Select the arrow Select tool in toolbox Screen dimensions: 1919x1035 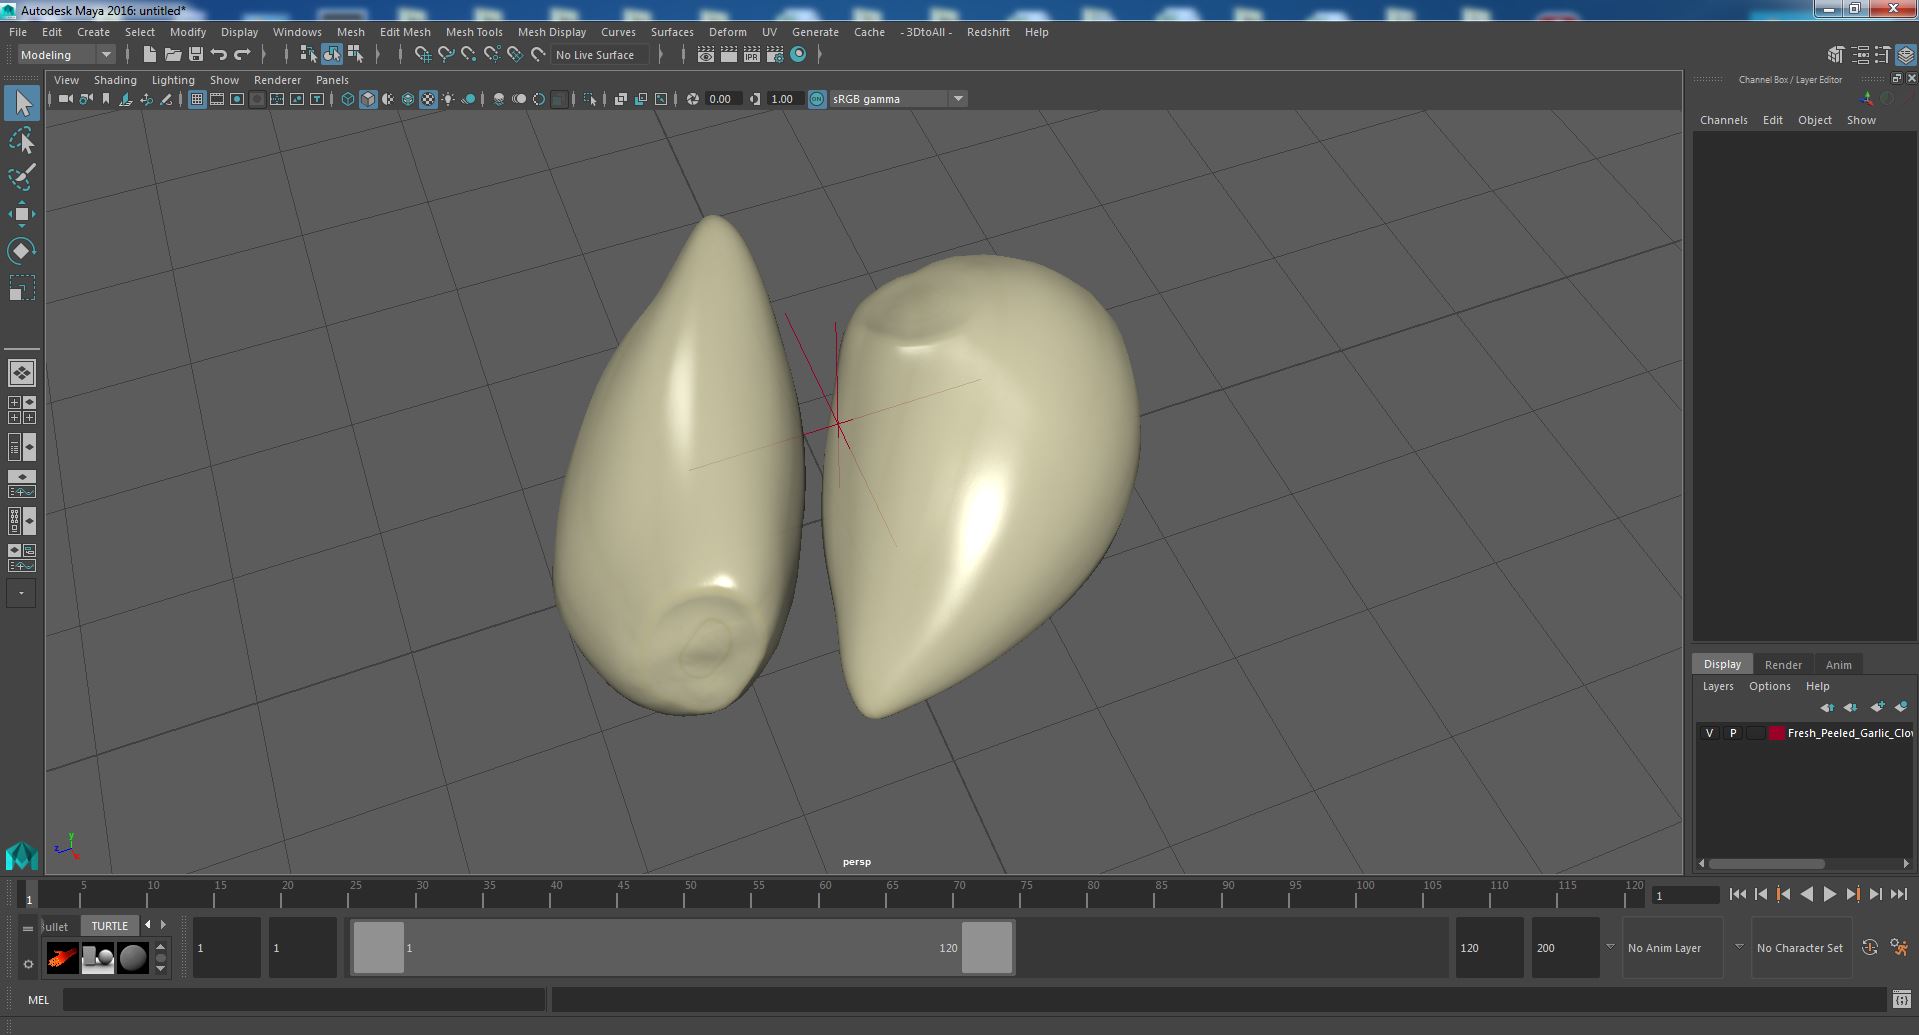(x=21, y=103)
